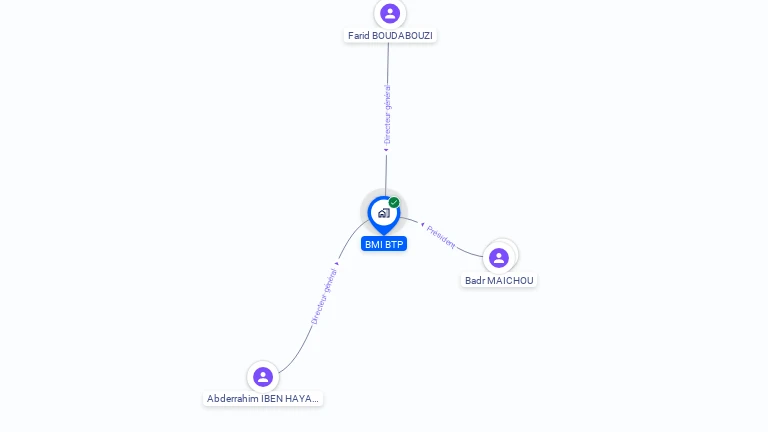The width and height of the screenshot is (768, 432).
Task: Select the Badr MAICHOU person avatar
Action: (x=499, y=258)
